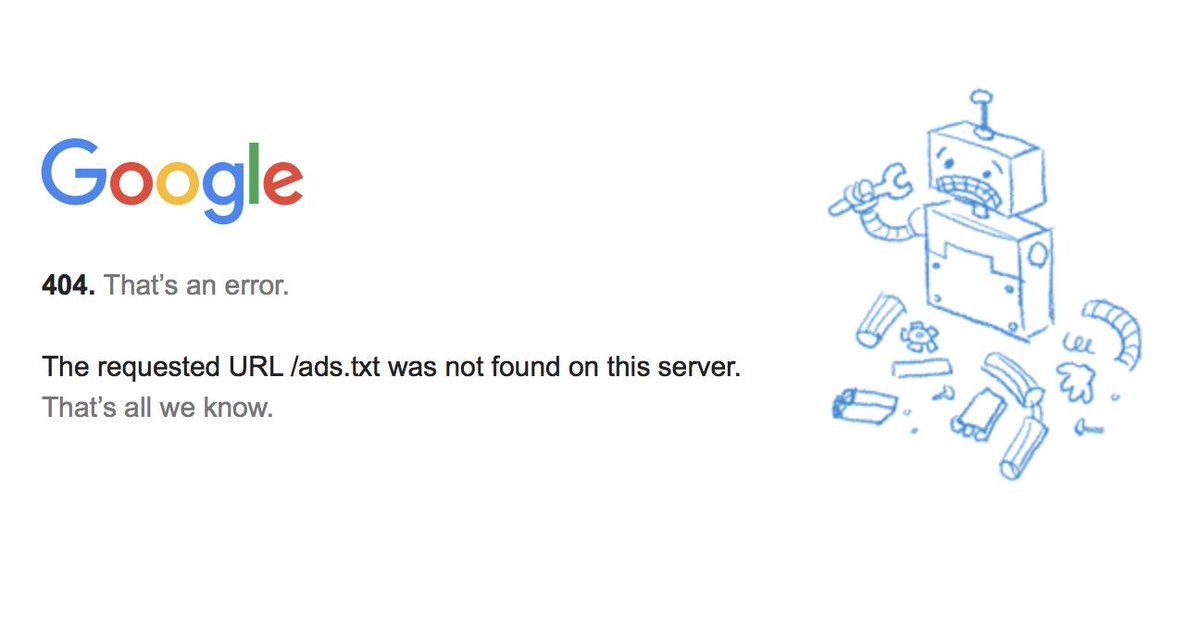The width and height of the screenshot is (1200, 617).
Task: Click "That's an error." text
Action: (197, 286)
